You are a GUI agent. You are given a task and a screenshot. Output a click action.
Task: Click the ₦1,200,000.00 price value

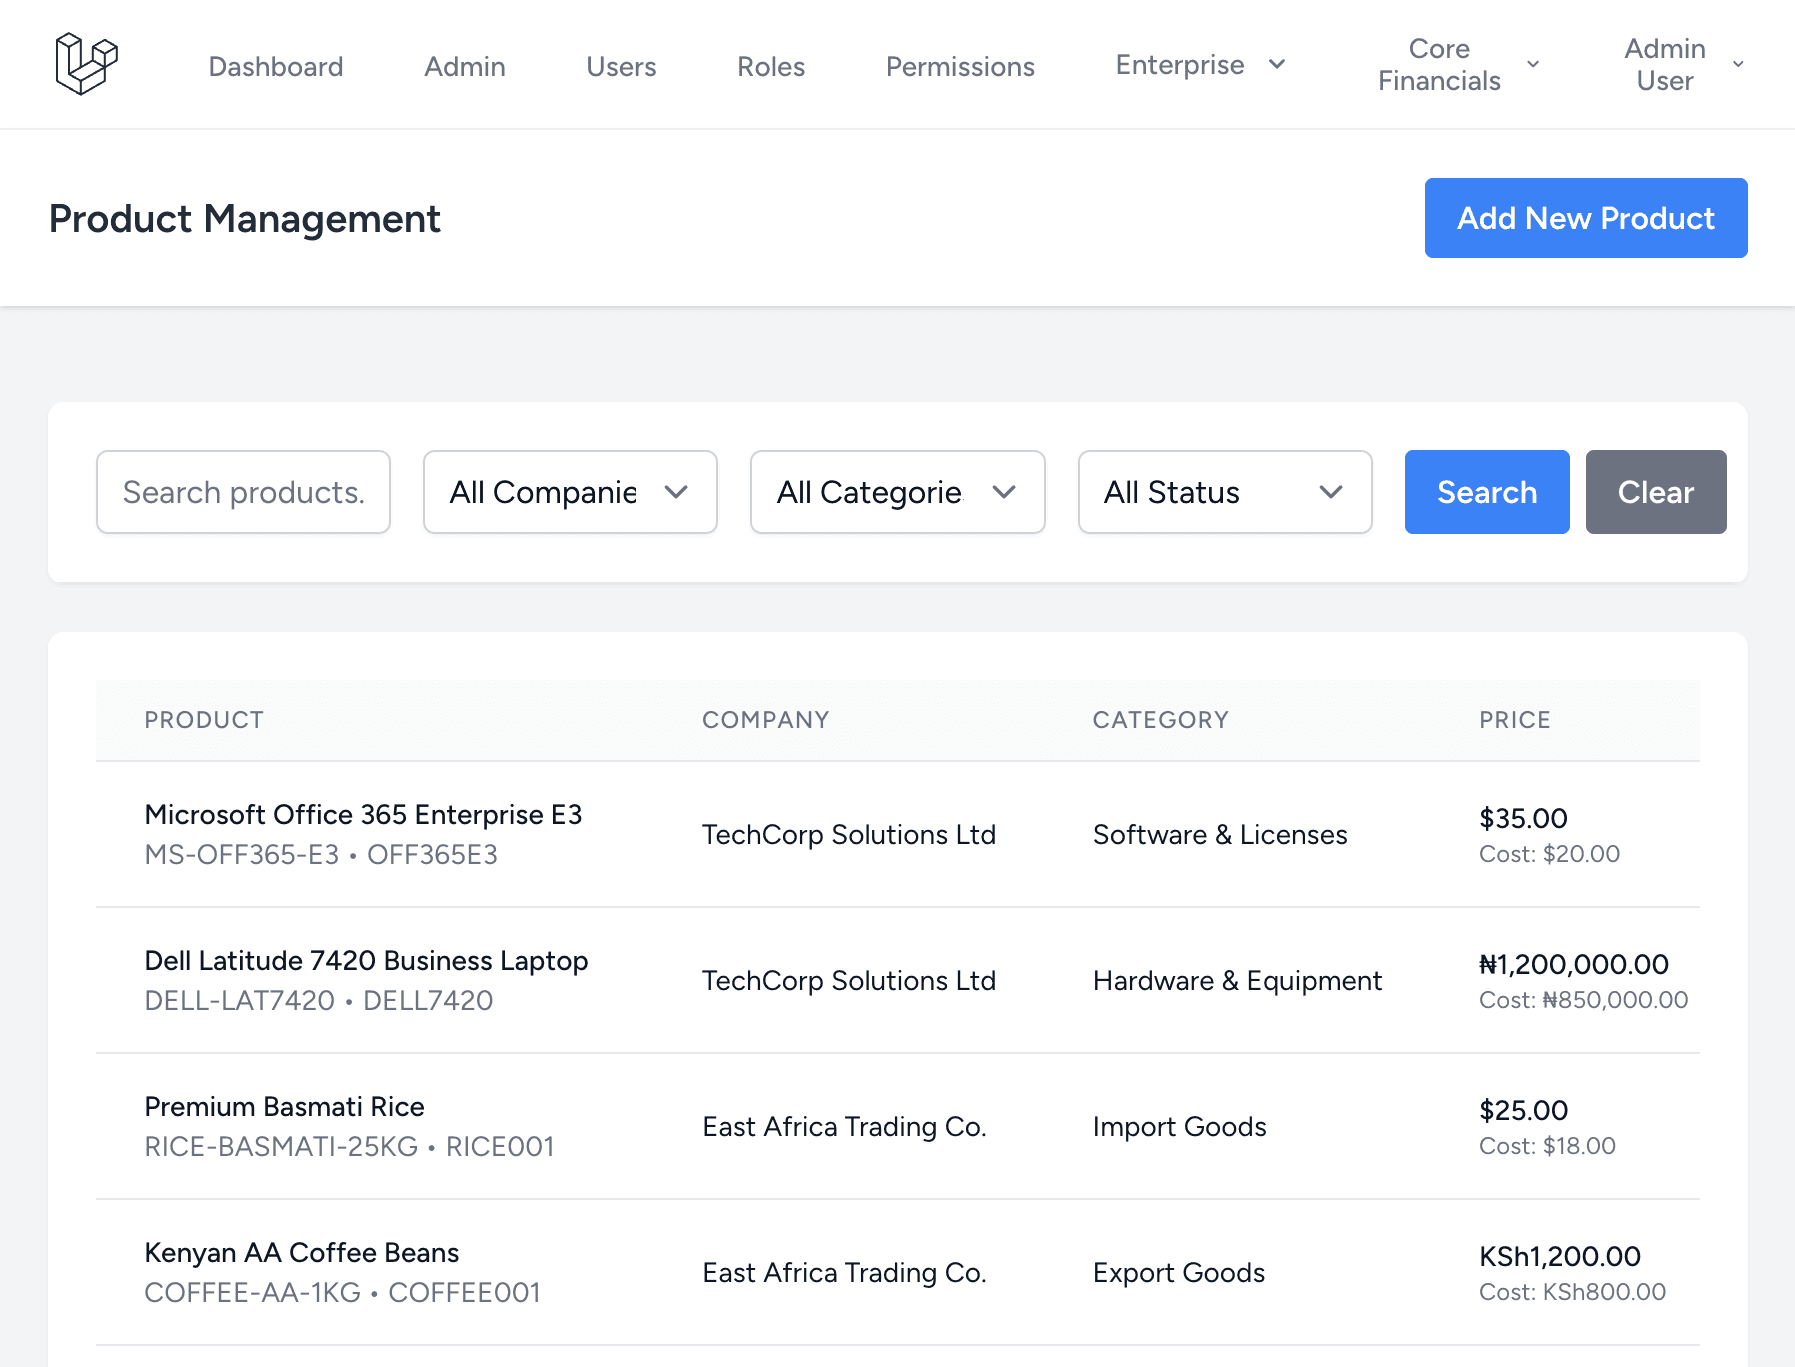click(1574, 964)
